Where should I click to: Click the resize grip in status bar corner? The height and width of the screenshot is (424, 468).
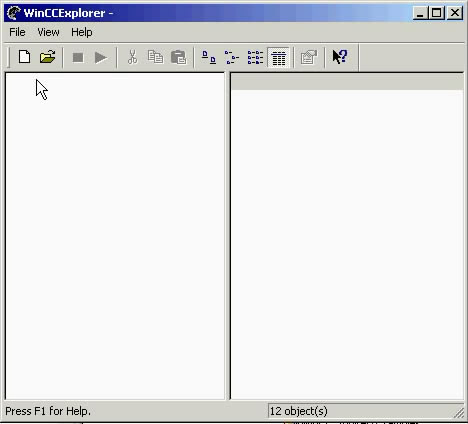pyautogui.click(x=459, y=413)
